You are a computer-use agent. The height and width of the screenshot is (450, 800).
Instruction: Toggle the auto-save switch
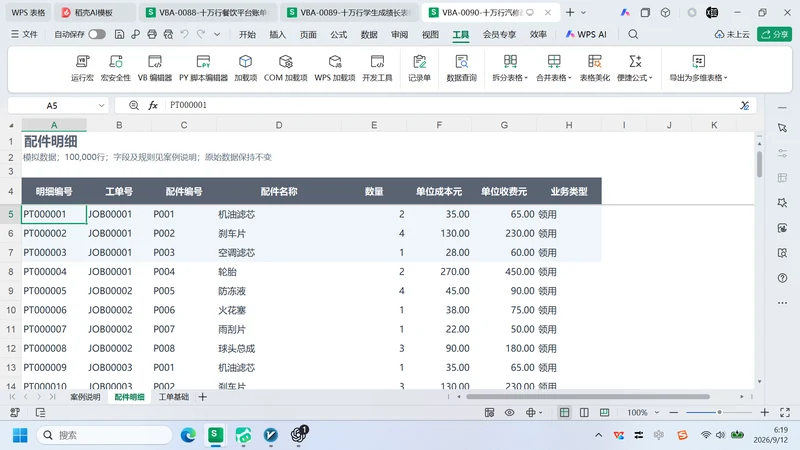click(x=97, y=34)
